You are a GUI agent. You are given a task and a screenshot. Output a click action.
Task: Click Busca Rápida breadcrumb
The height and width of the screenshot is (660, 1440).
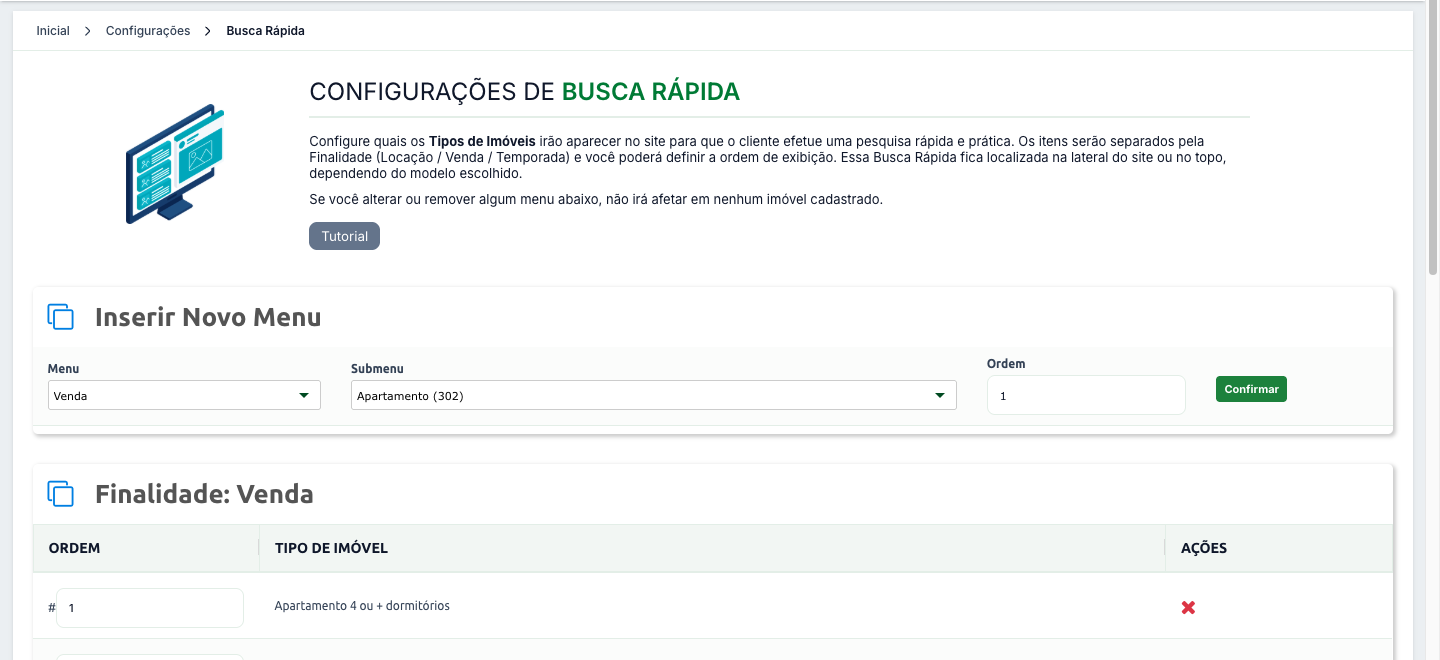coord(265,31)
